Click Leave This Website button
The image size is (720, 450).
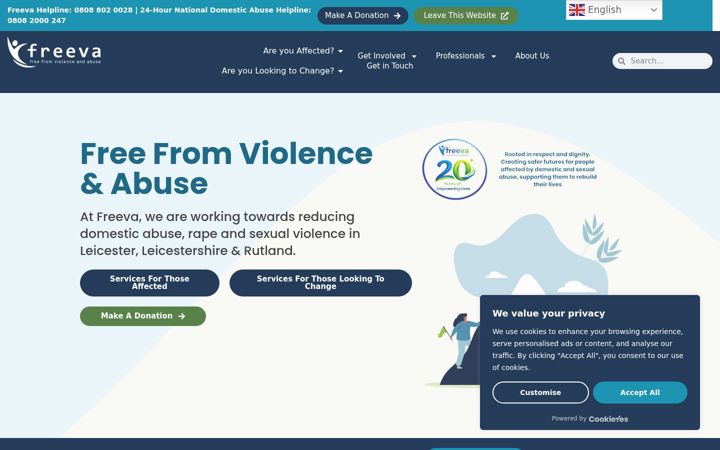466,16
